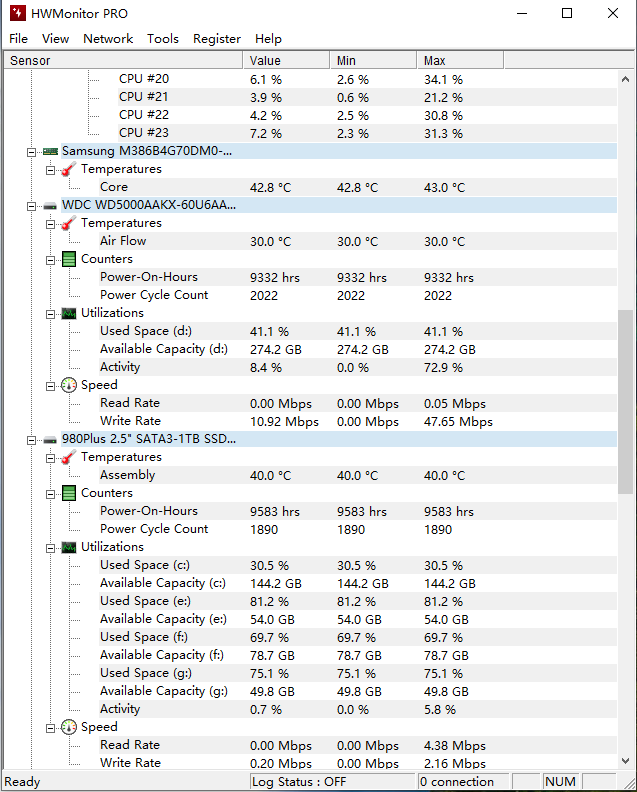The height and width of the screenshot is (792, 637).
Task: Collapse the 980Plus SSD Counters section
Action: click(x=51, y=493)
